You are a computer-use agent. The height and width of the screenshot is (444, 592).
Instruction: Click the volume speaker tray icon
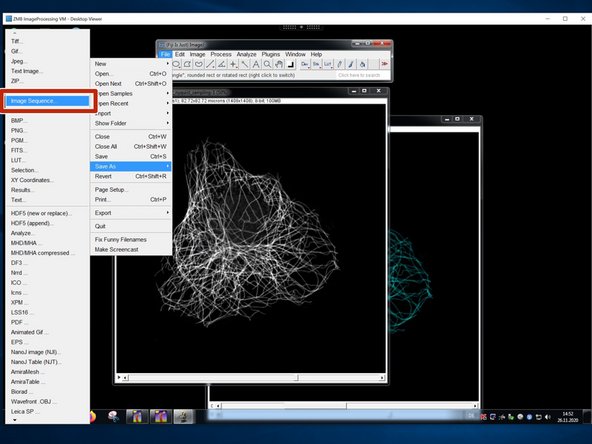548,417
